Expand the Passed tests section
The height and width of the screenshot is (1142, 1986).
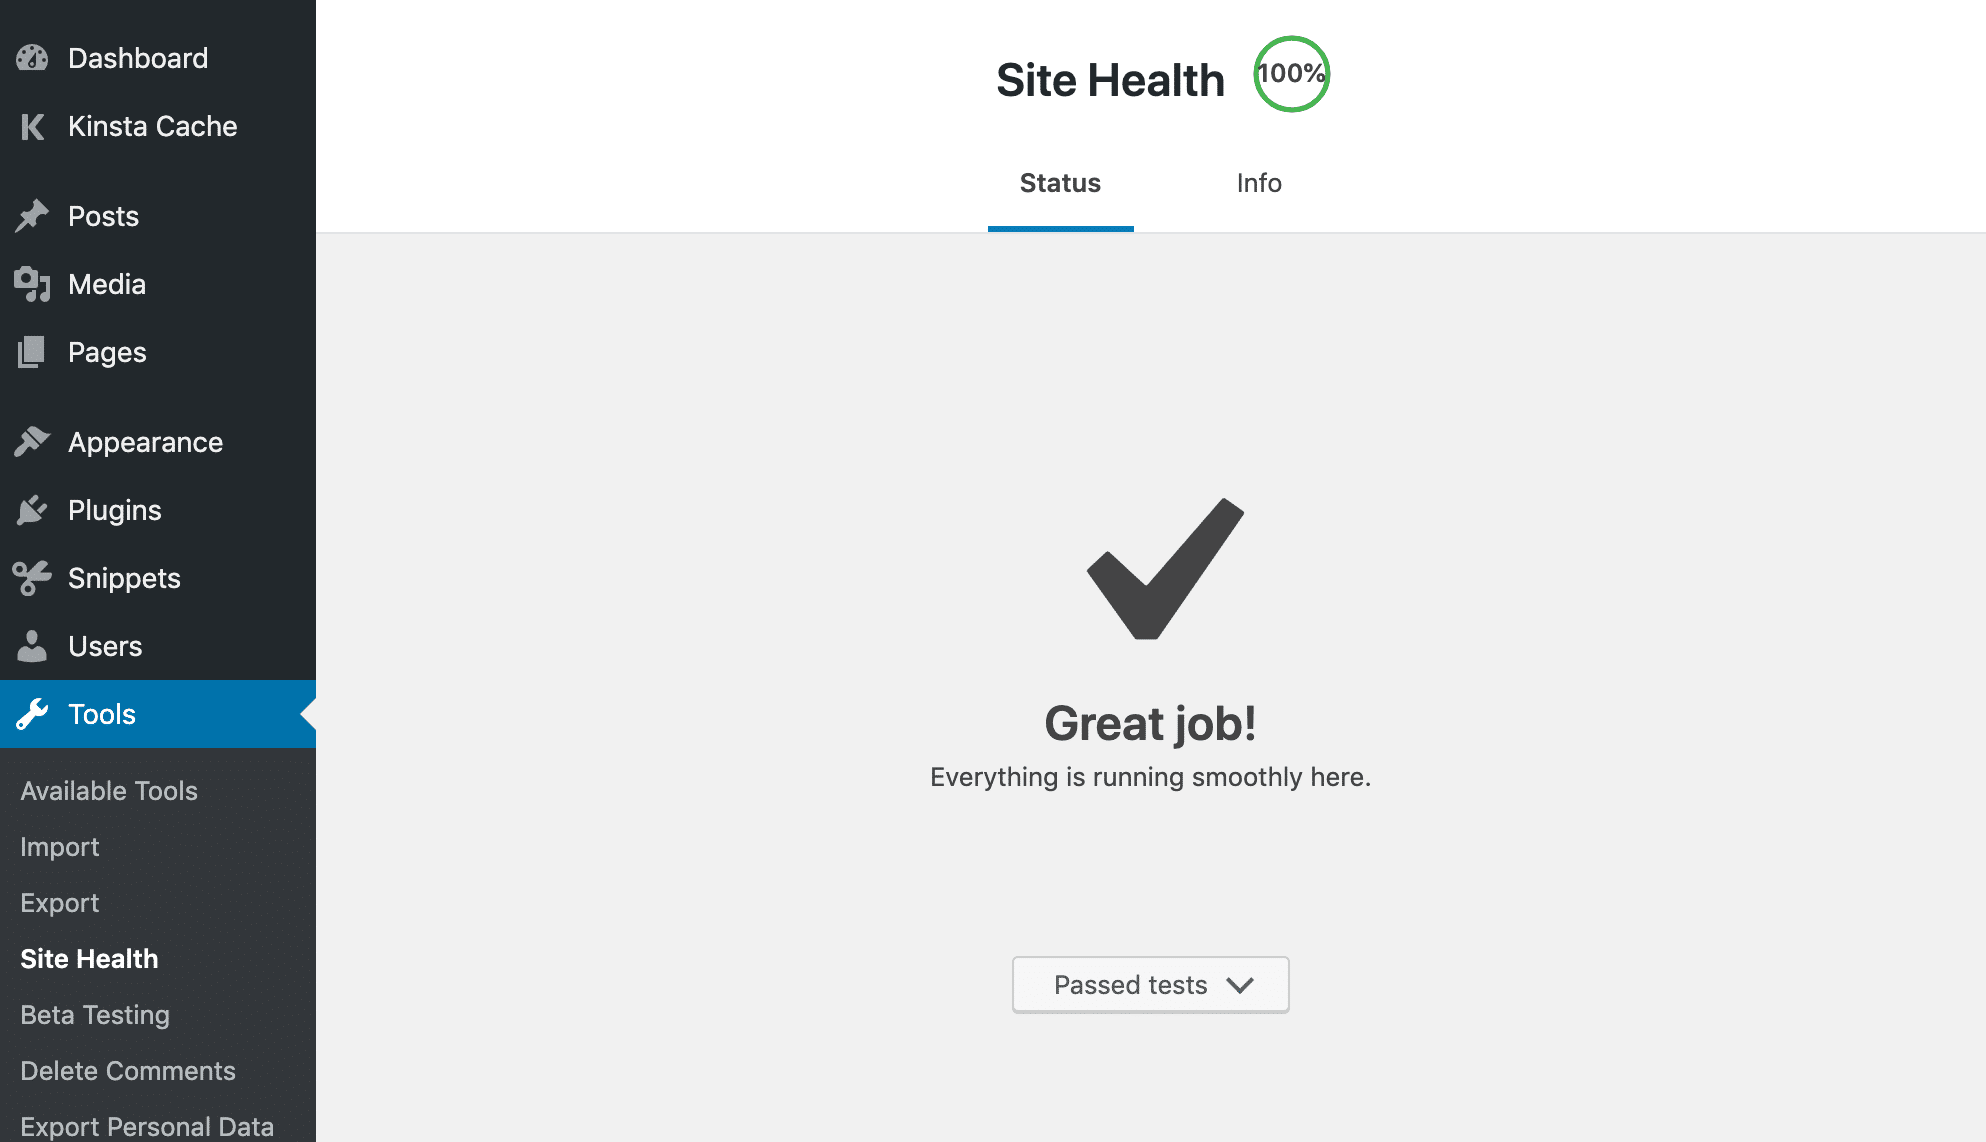pos(1150,984)
